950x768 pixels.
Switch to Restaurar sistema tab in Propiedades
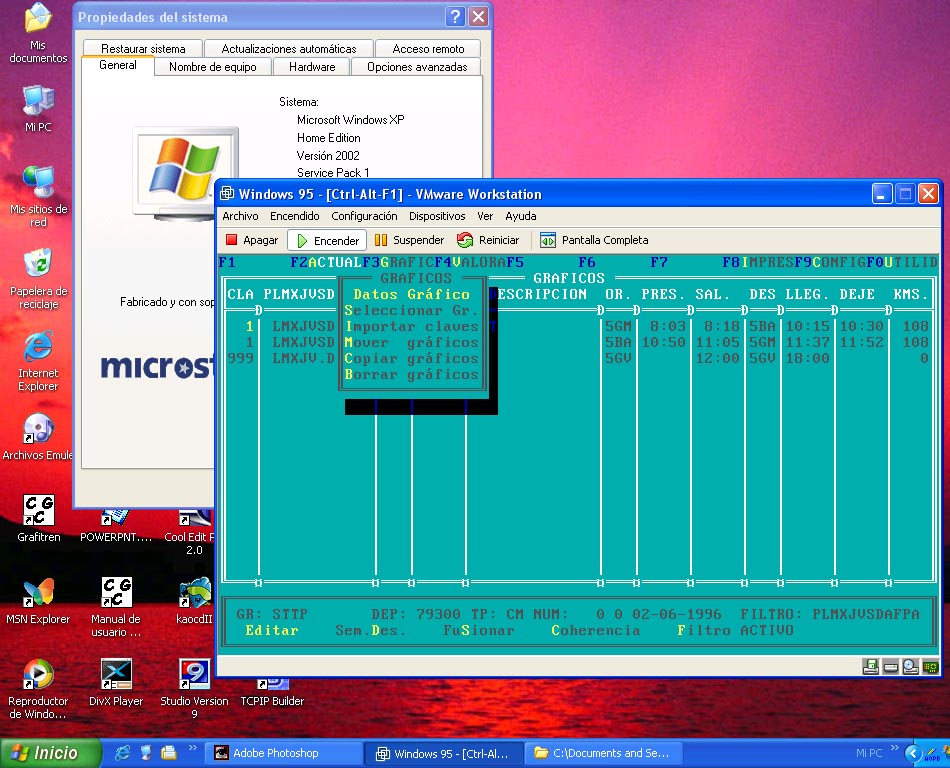click(x=143, y=48)
